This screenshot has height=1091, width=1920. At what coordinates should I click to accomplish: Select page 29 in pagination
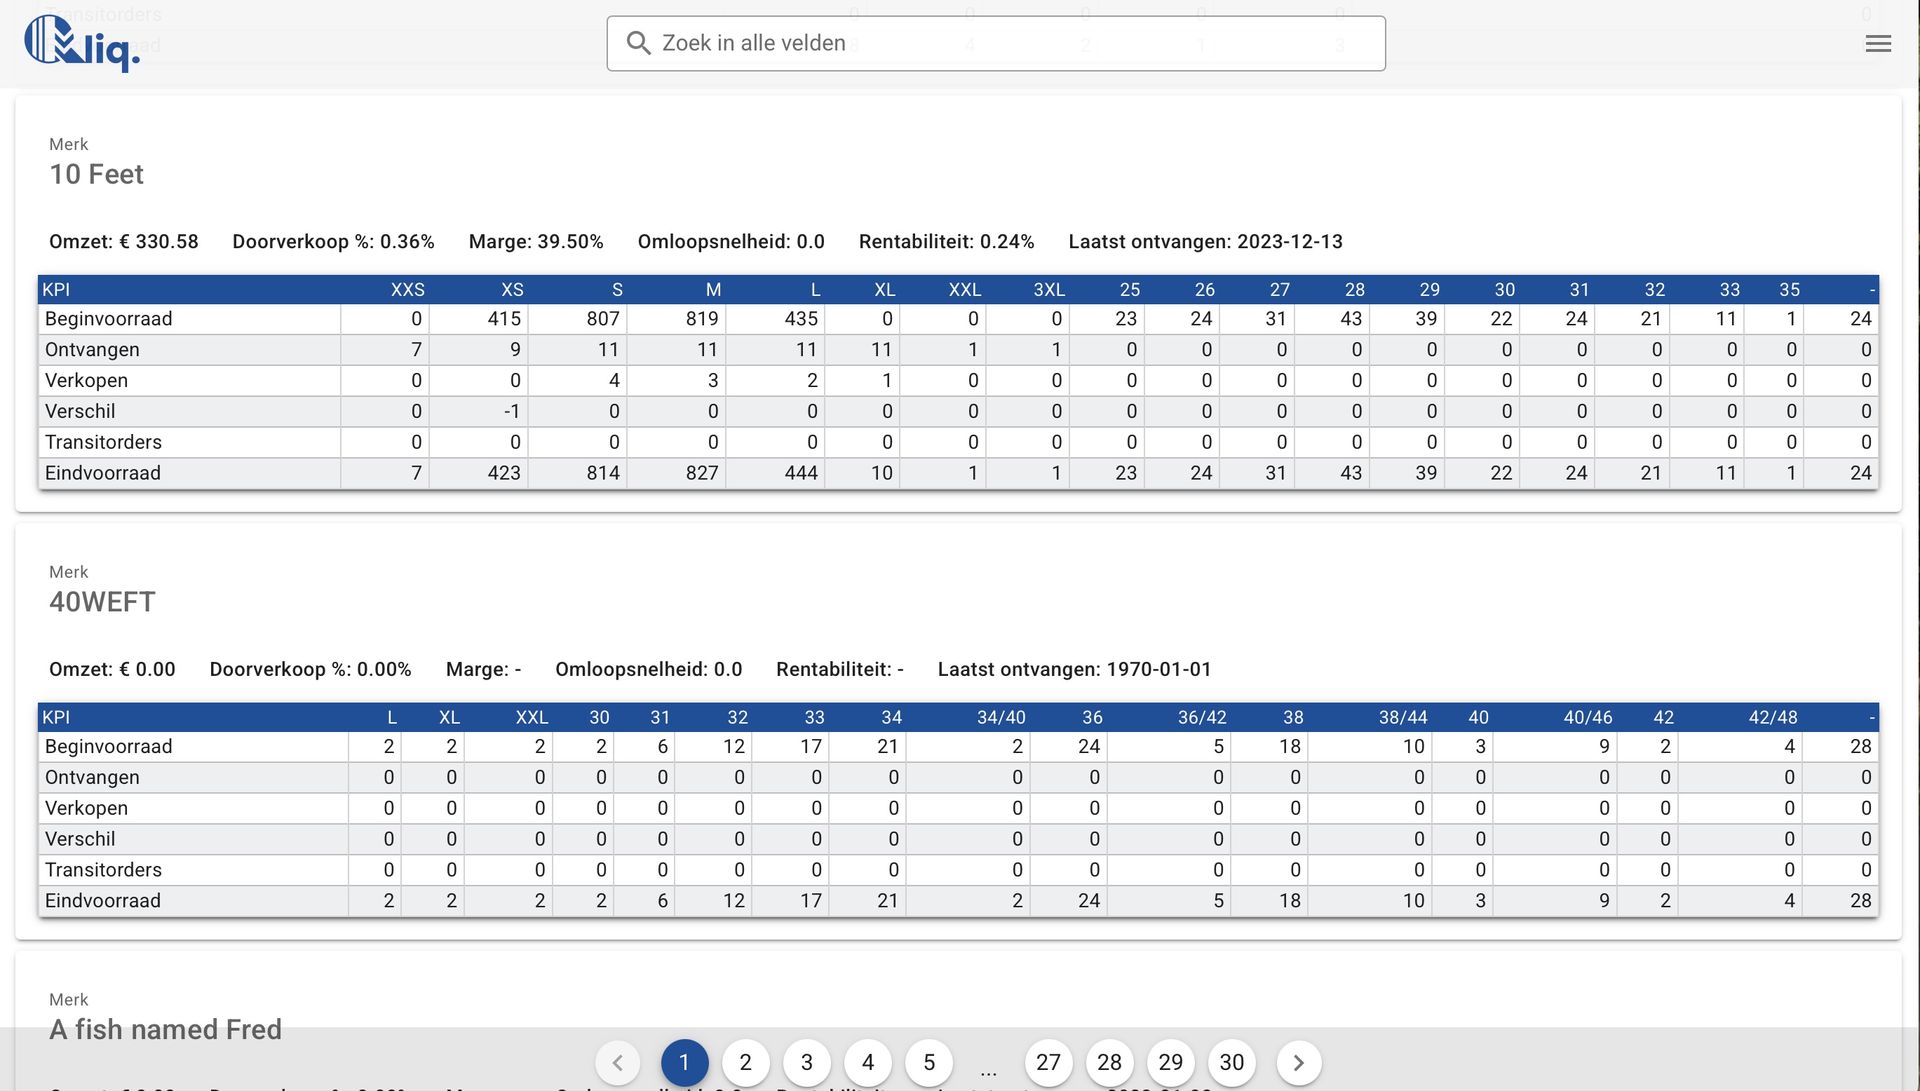click(x=1170, y=1062)
